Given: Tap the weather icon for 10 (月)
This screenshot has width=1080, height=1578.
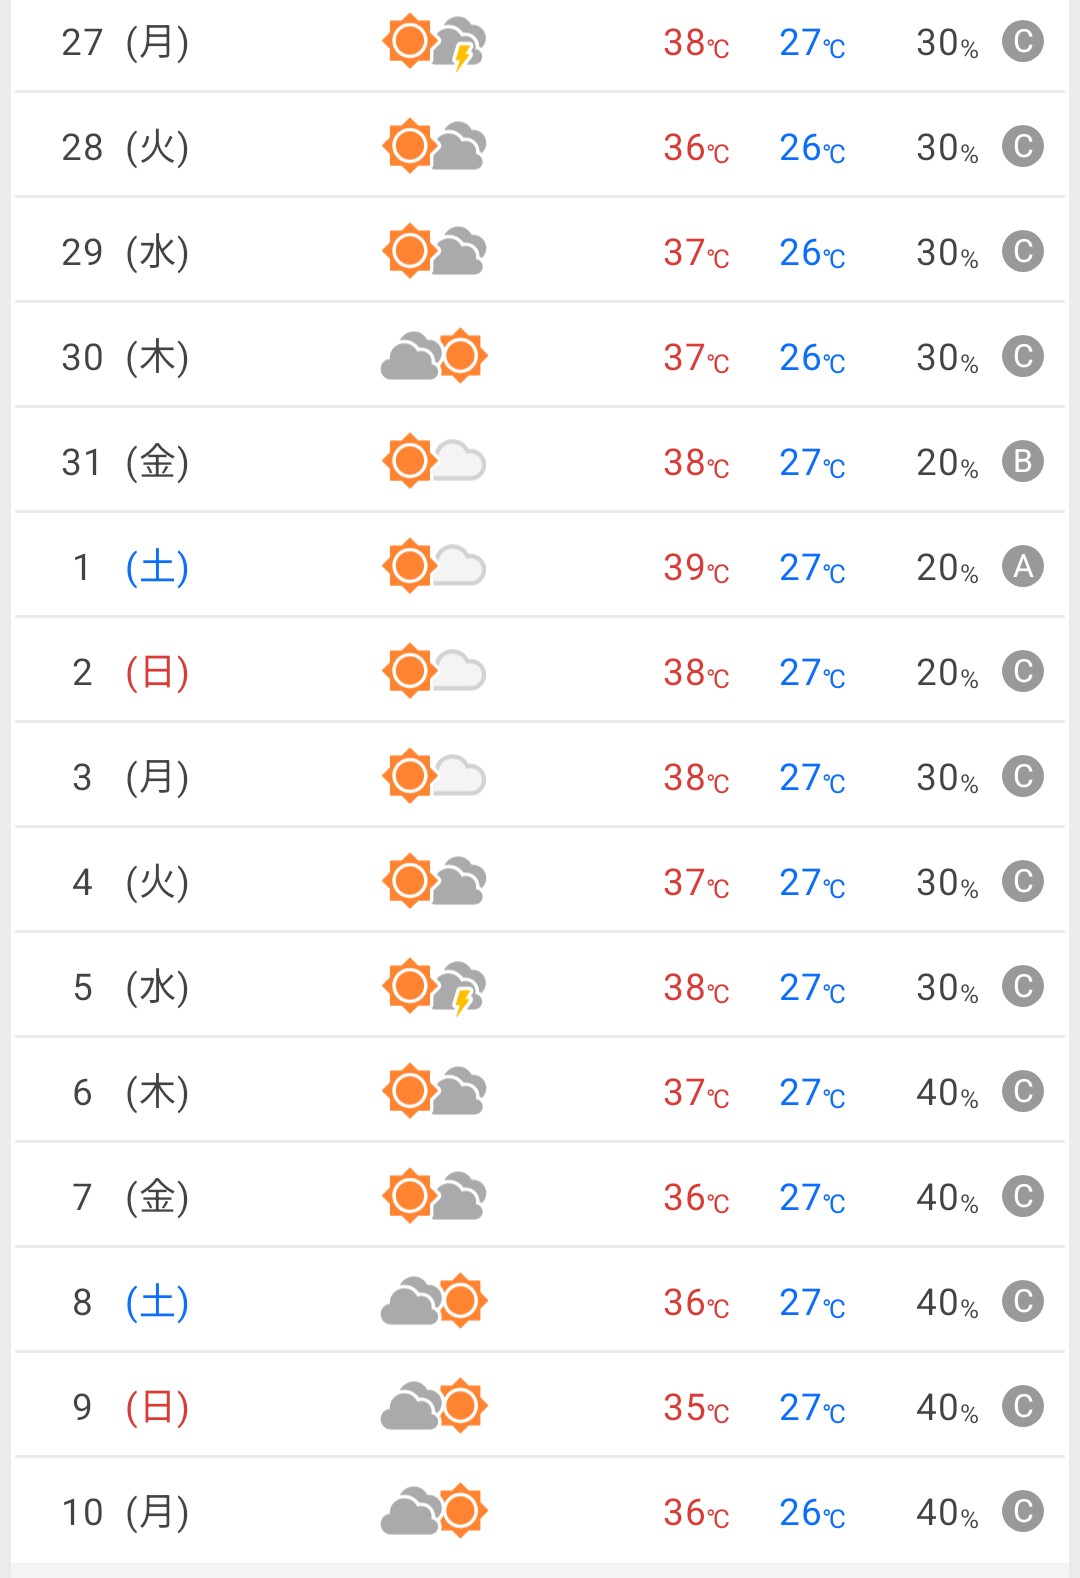Looking at the screenshot, I should (434, 1511).
